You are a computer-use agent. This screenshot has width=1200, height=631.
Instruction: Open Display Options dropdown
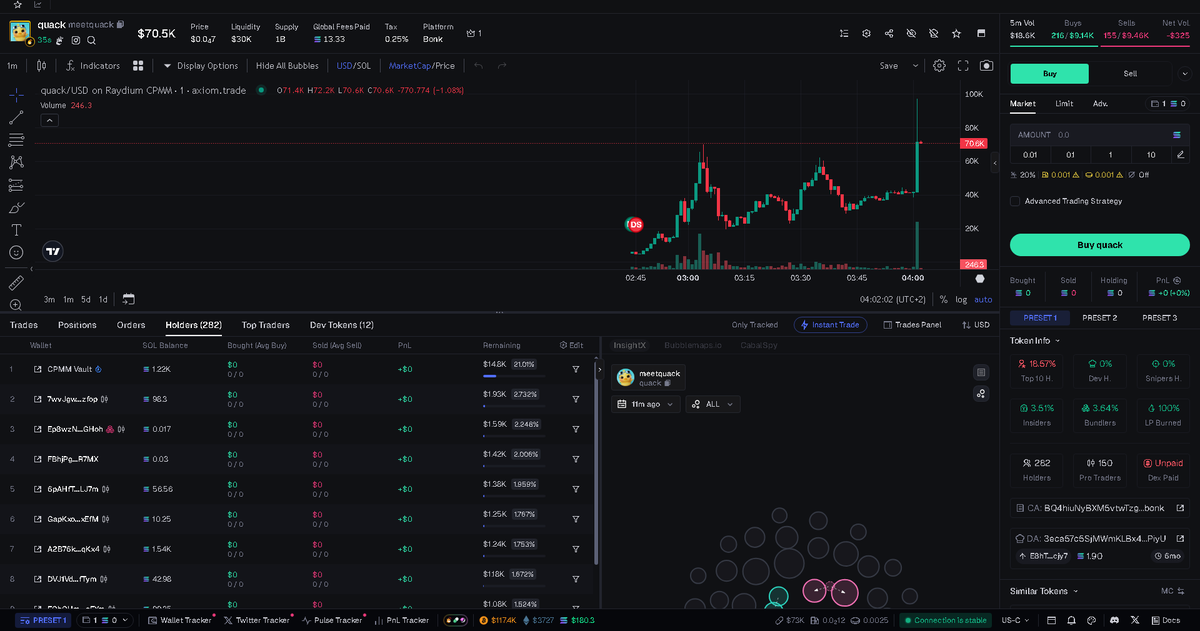(x=200, y=66)
